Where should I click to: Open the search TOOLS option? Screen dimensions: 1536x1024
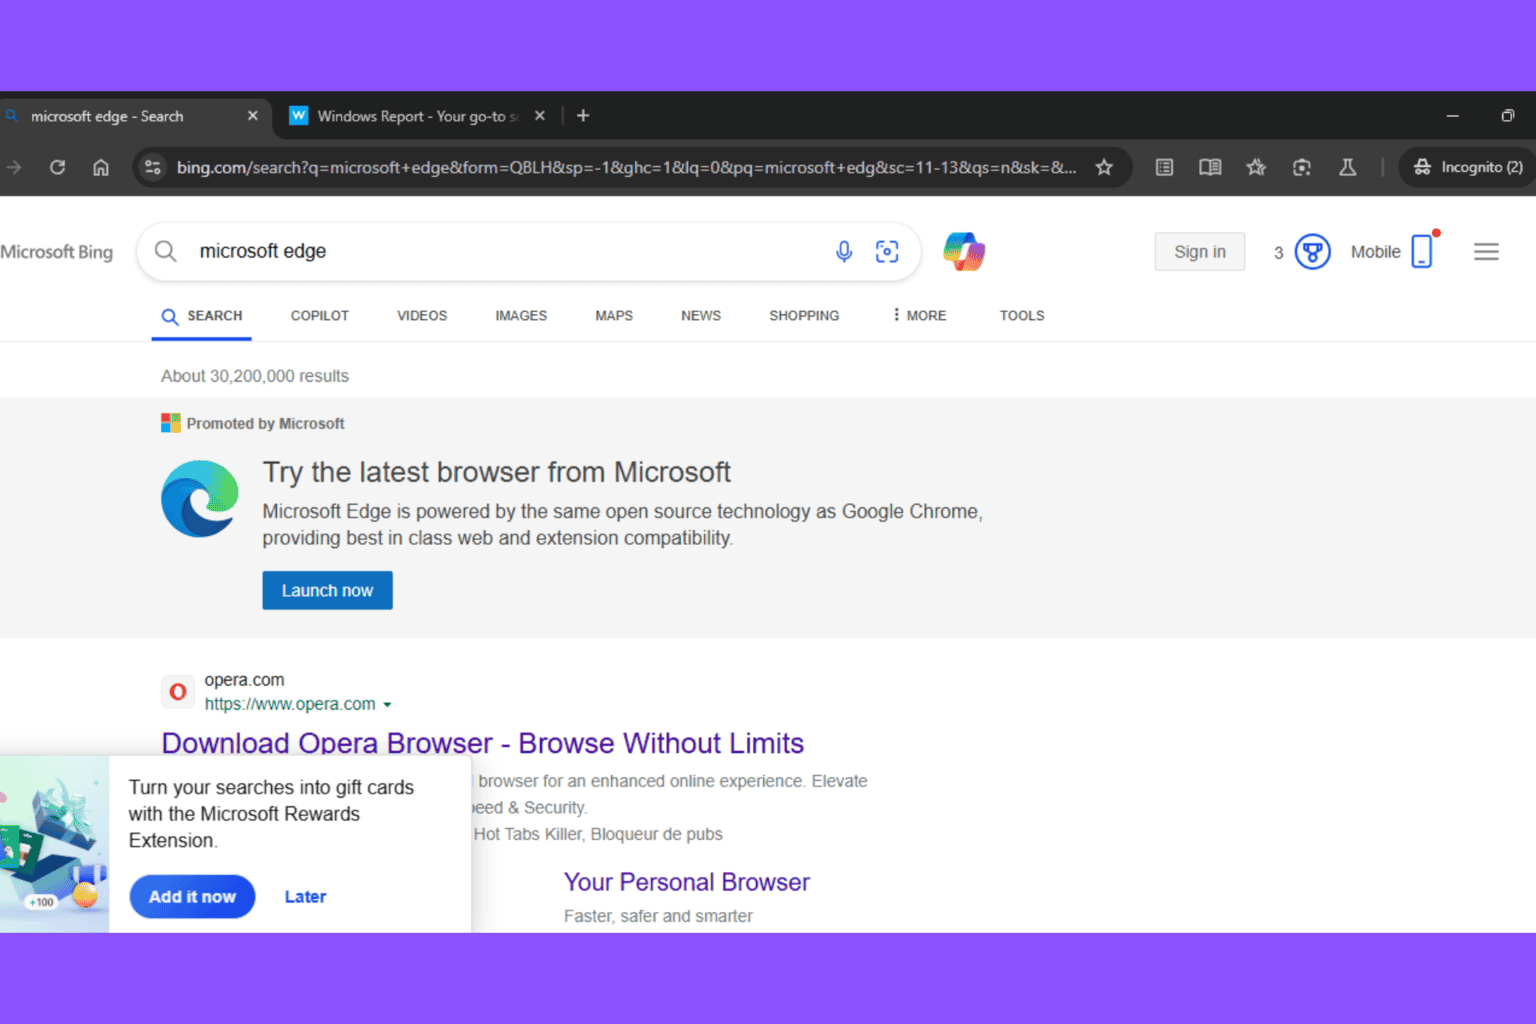pos(1022,316)
